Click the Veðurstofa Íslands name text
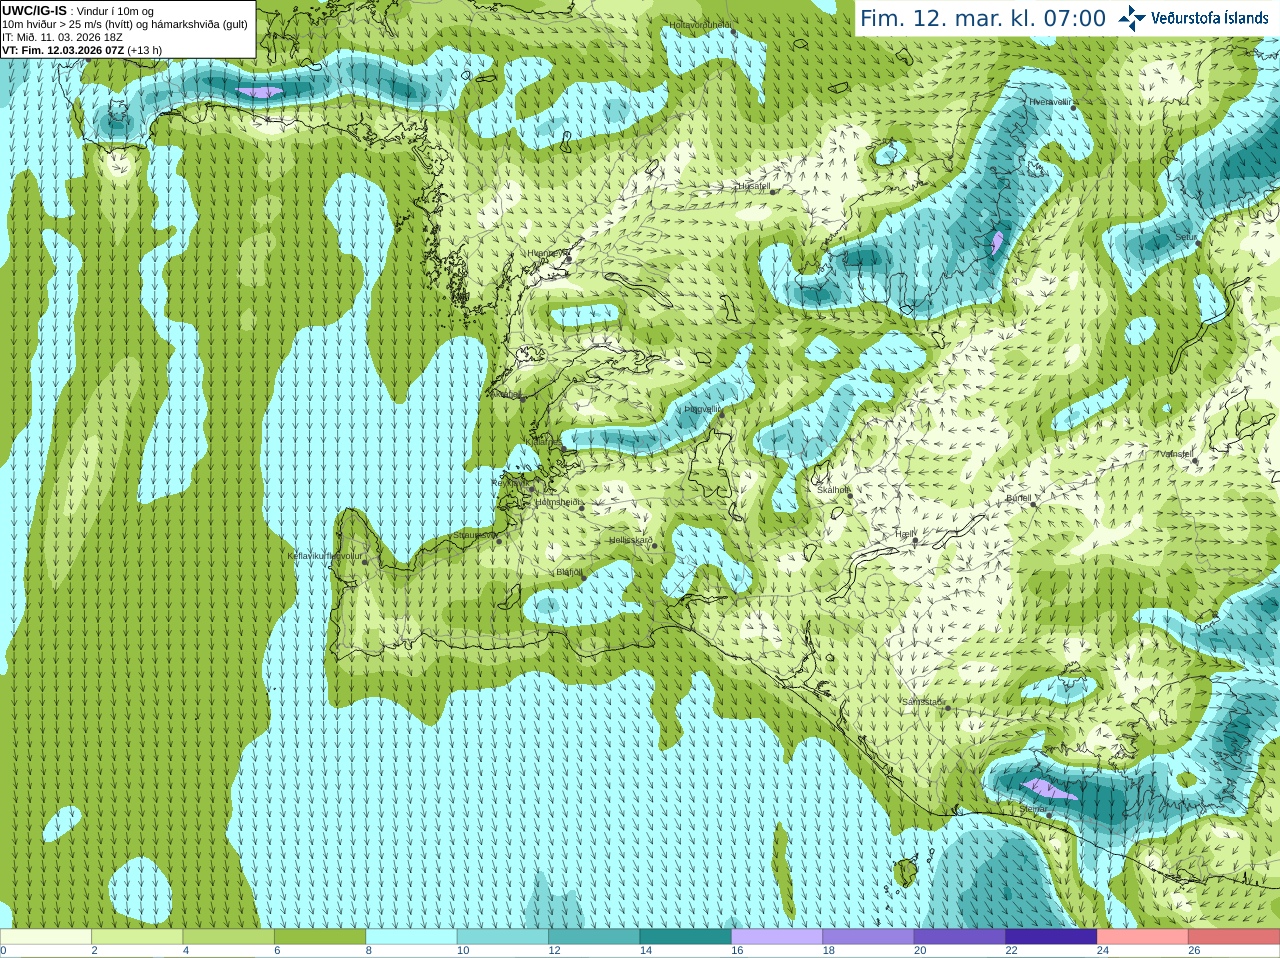1280x958 pixels. coord(1210,18)
